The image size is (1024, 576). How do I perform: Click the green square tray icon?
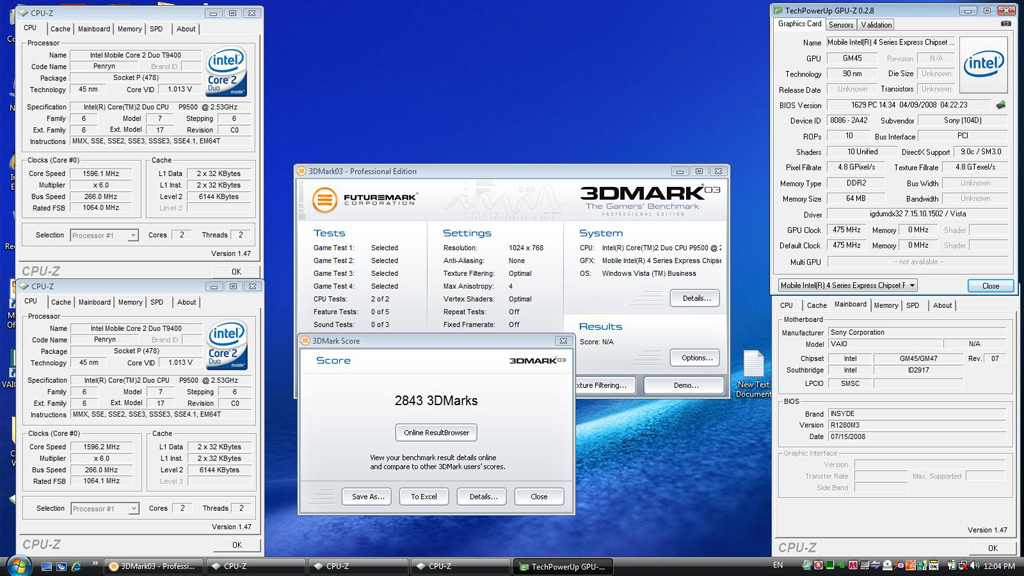[830, 566]
